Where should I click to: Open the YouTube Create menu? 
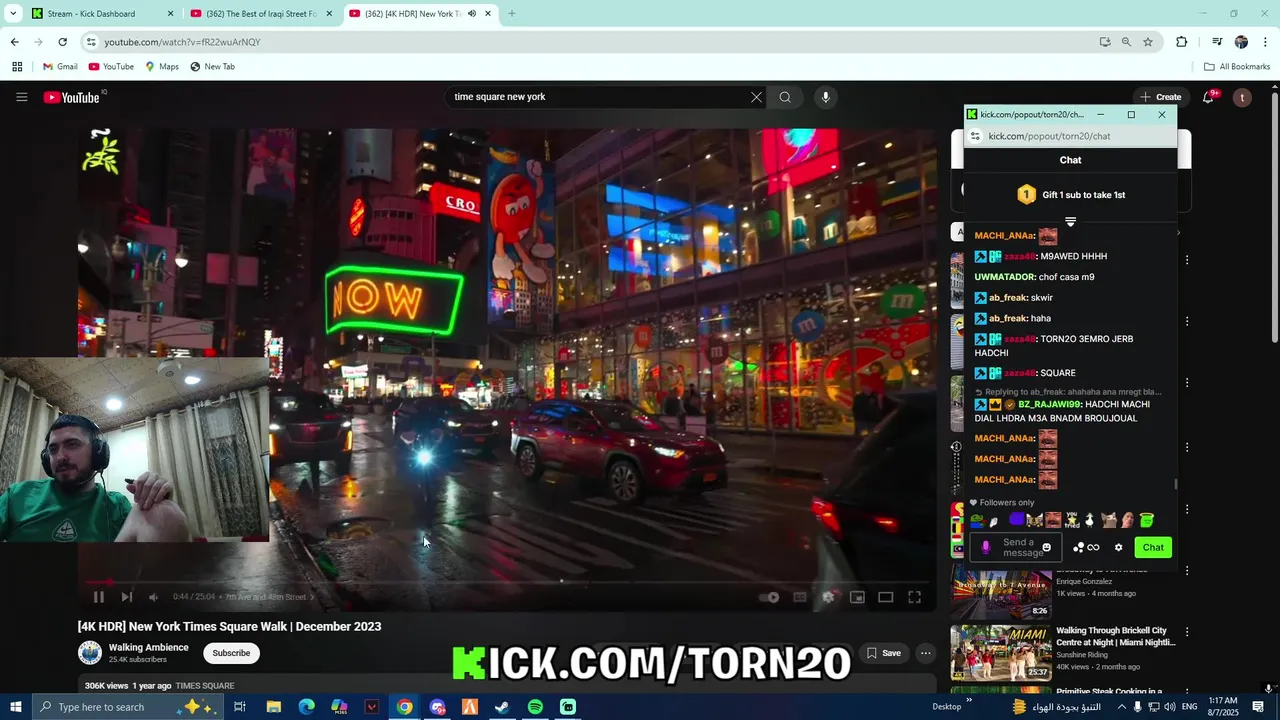click(1161, 97)
